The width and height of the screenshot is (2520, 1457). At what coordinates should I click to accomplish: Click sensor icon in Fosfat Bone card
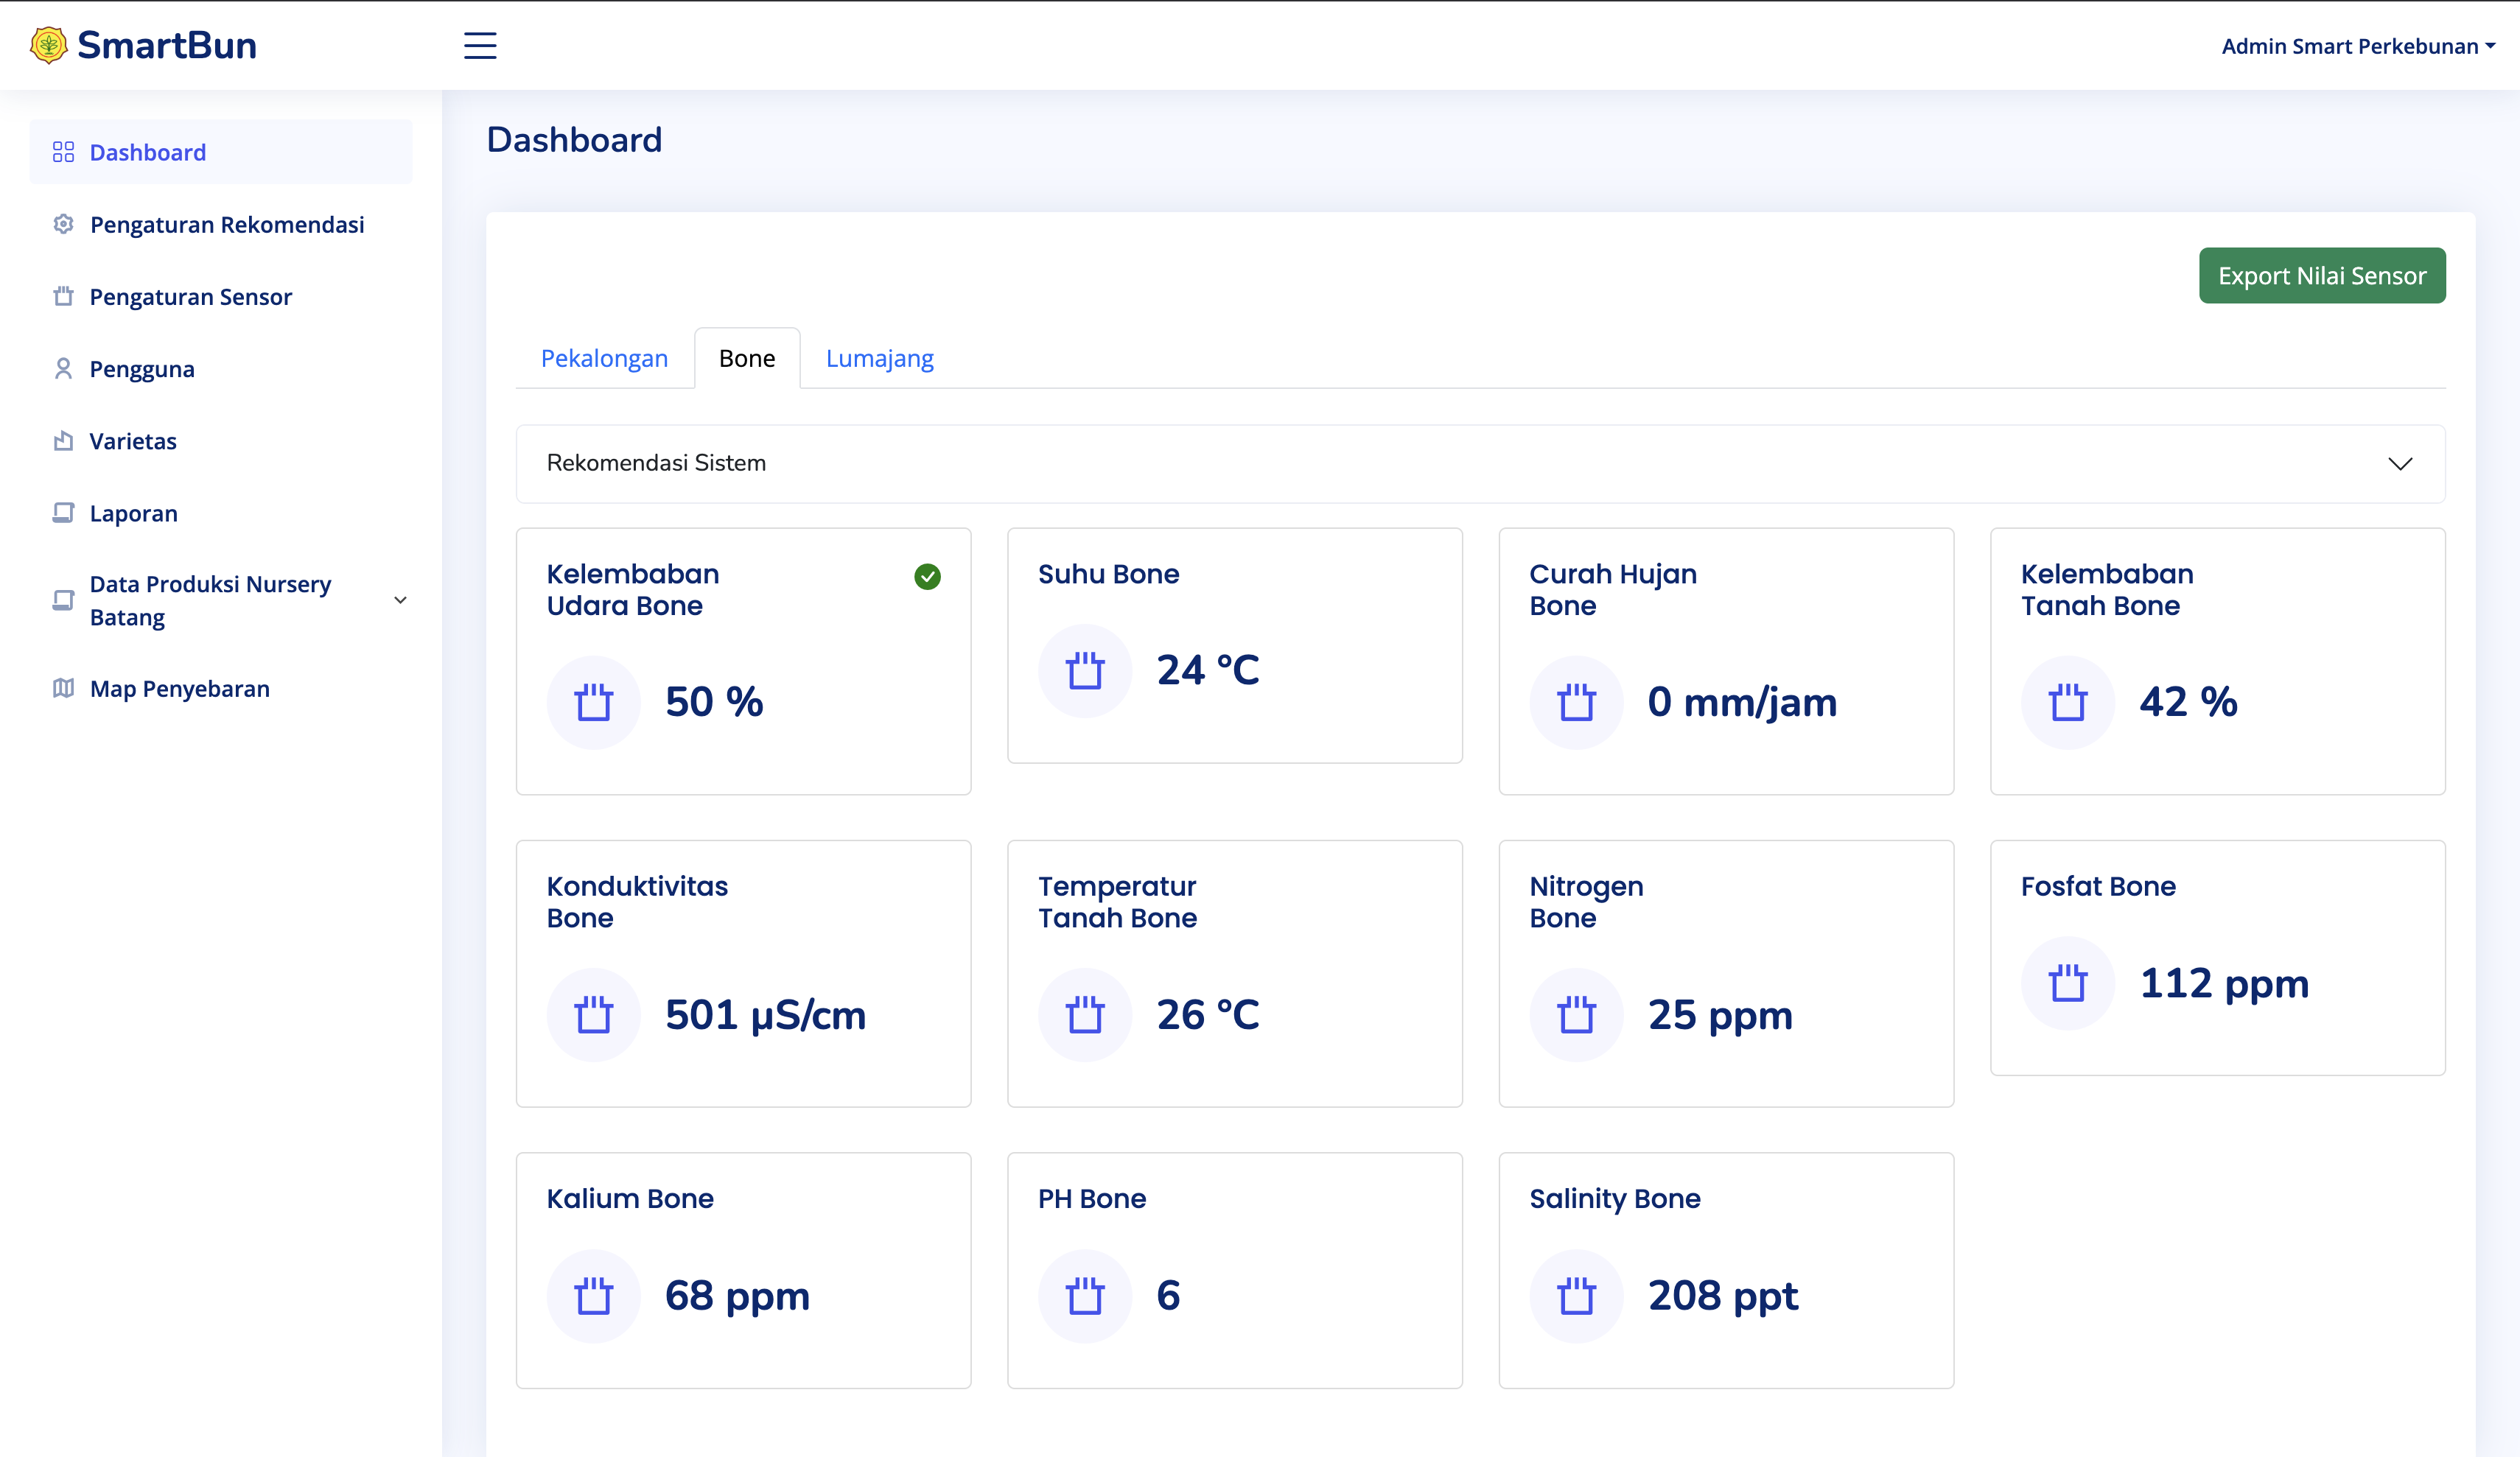coord(2068,983)
